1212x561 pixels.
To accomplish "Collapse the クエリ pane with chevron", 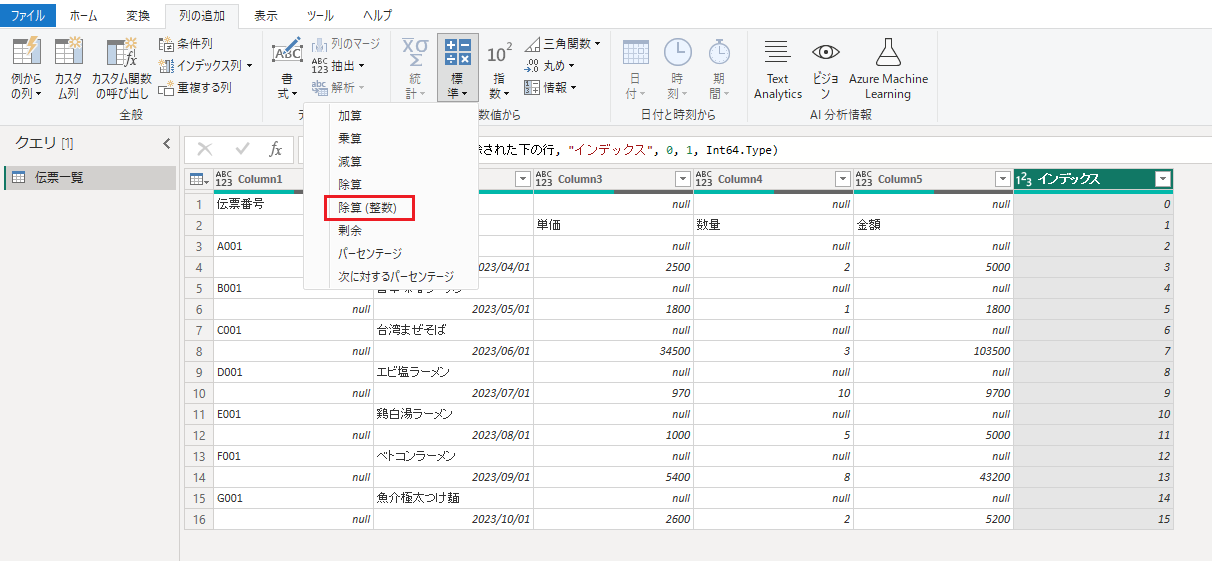I will 167,144.
